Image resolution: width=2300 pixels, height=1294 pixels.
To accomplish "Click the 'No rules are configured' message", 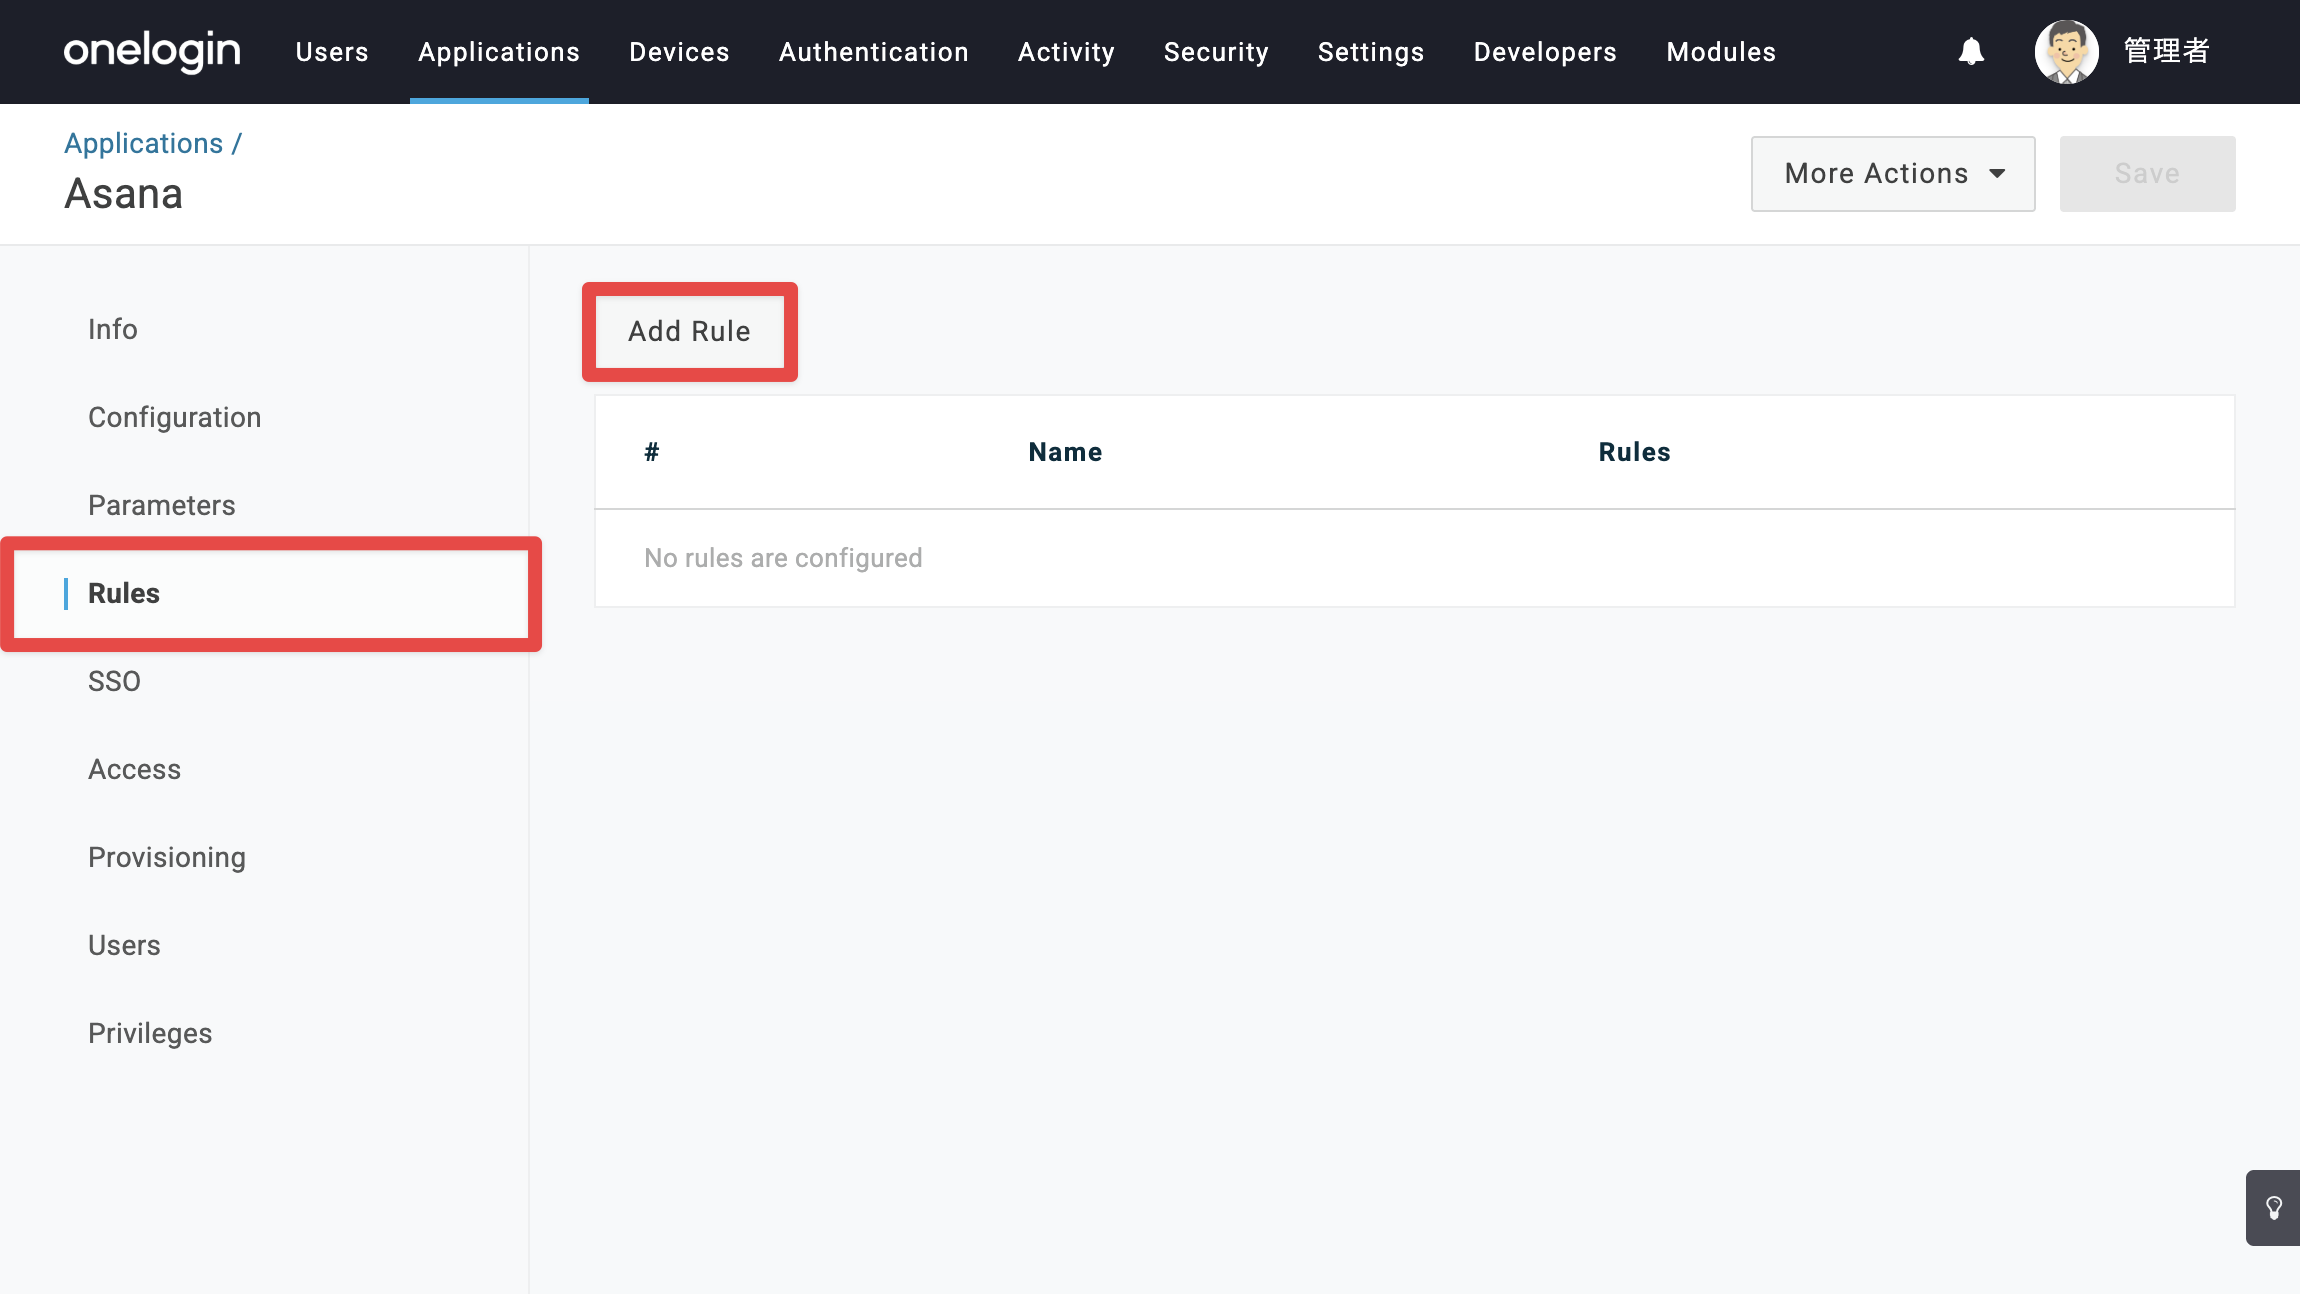I will 783,558.
